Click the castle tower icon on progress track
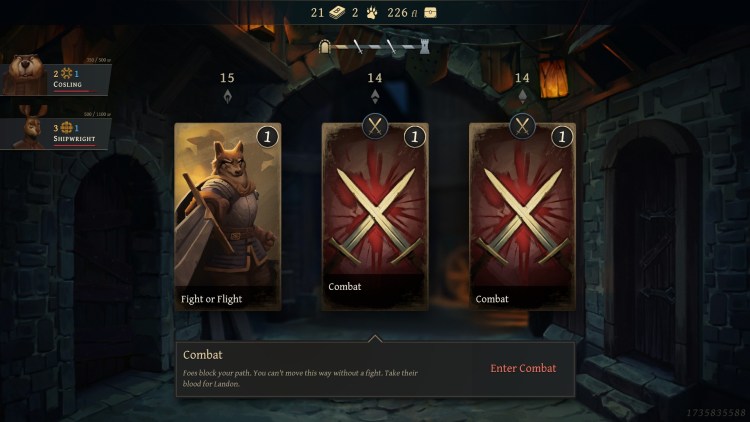 pyautogui.click(x=424, y=46)
